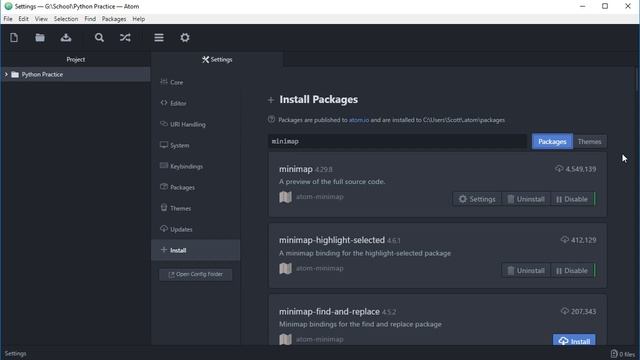Click the 0 files status bar indicator
This screenshot has width=640, height=360.
(623, 354)
